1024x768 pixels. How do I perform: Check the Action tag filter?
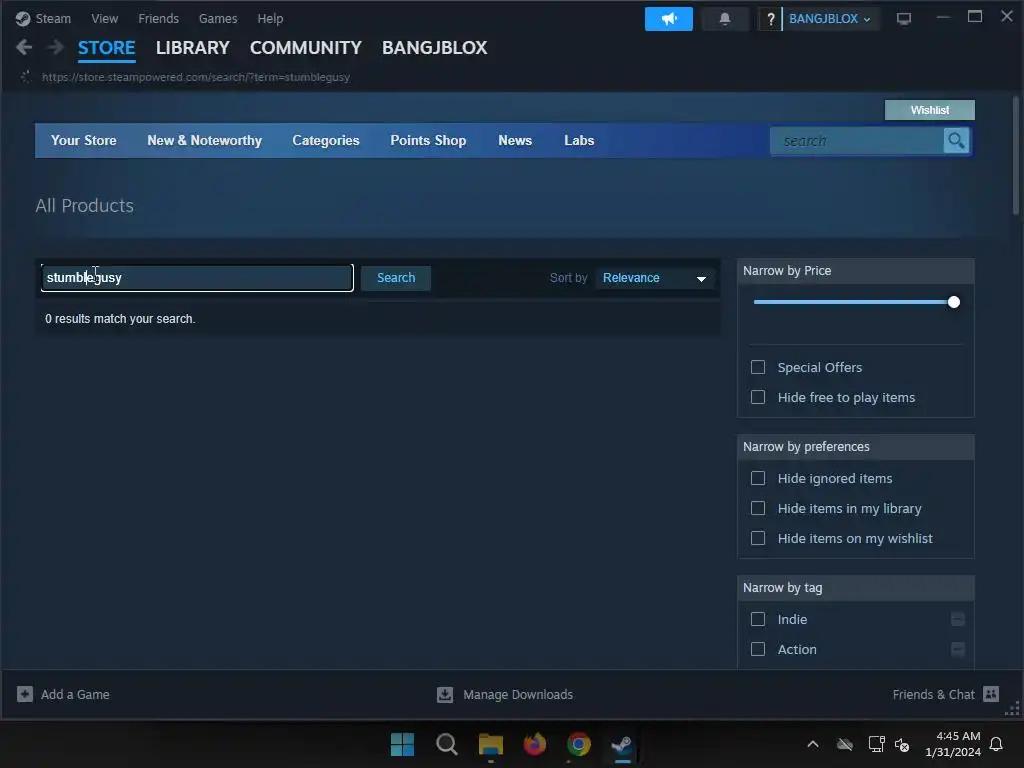pos(758,649)
